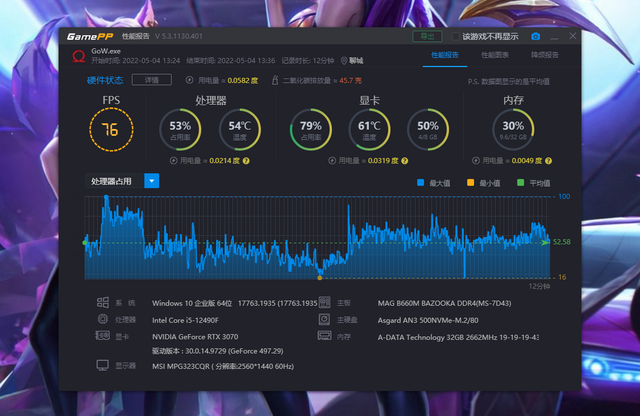
Task: Click the 100 maximum axis label
Action: [564, 197]
